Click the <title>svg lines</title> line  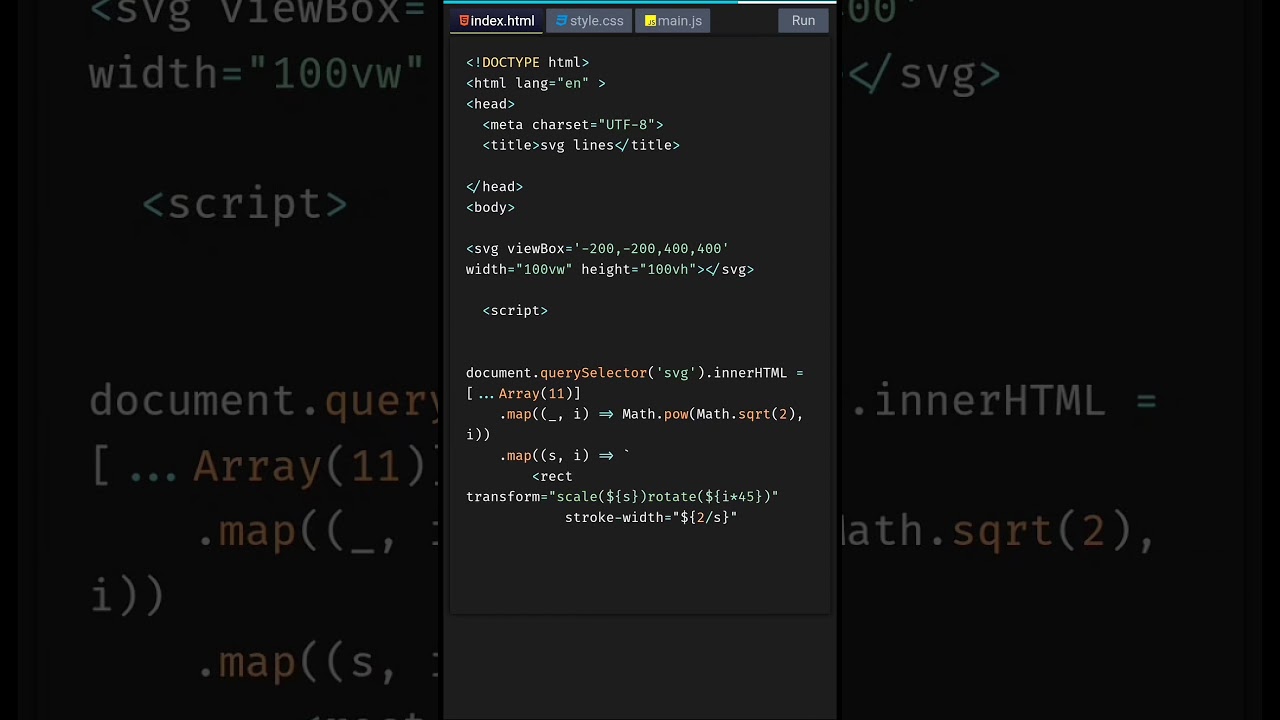tap(581, 145)
